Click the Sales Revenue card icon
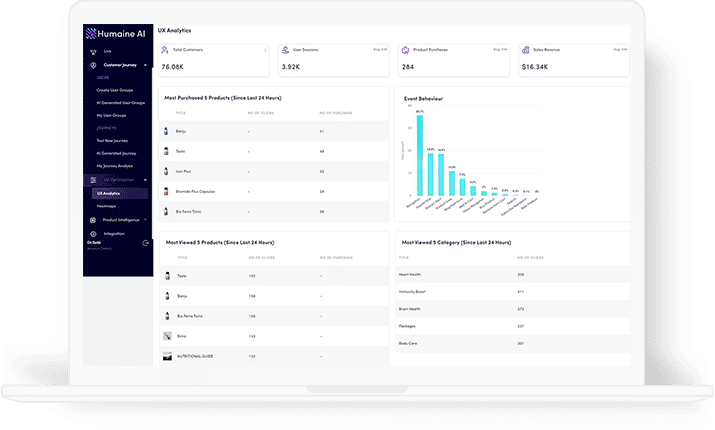The image size is (715, 430). tap(525, 49)
